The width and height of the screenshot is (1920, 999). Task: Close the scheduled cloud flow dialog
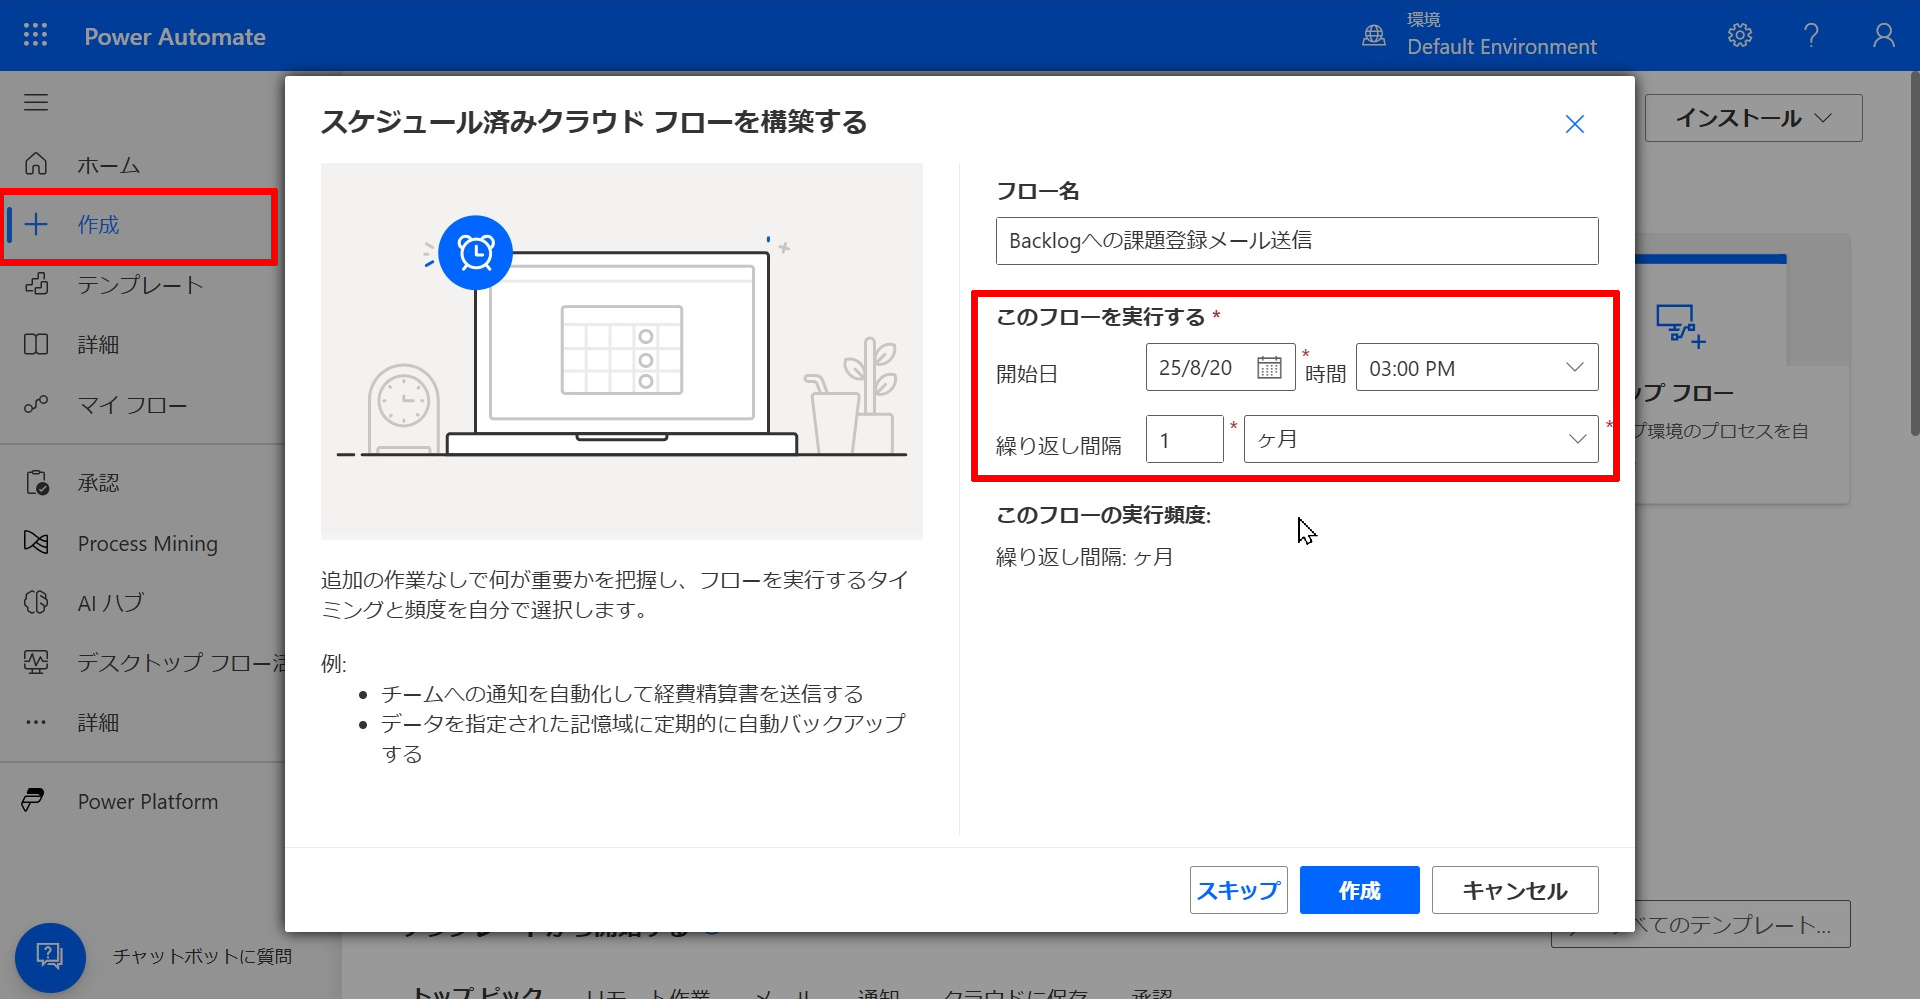pyautogui.click(x=1575, y=124)
